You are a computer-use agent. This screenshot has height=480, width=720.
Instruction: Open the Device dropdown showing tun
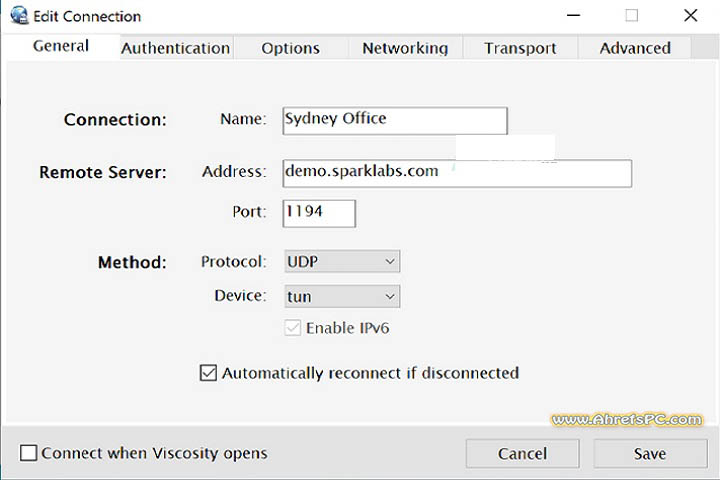tap(342, 296)
